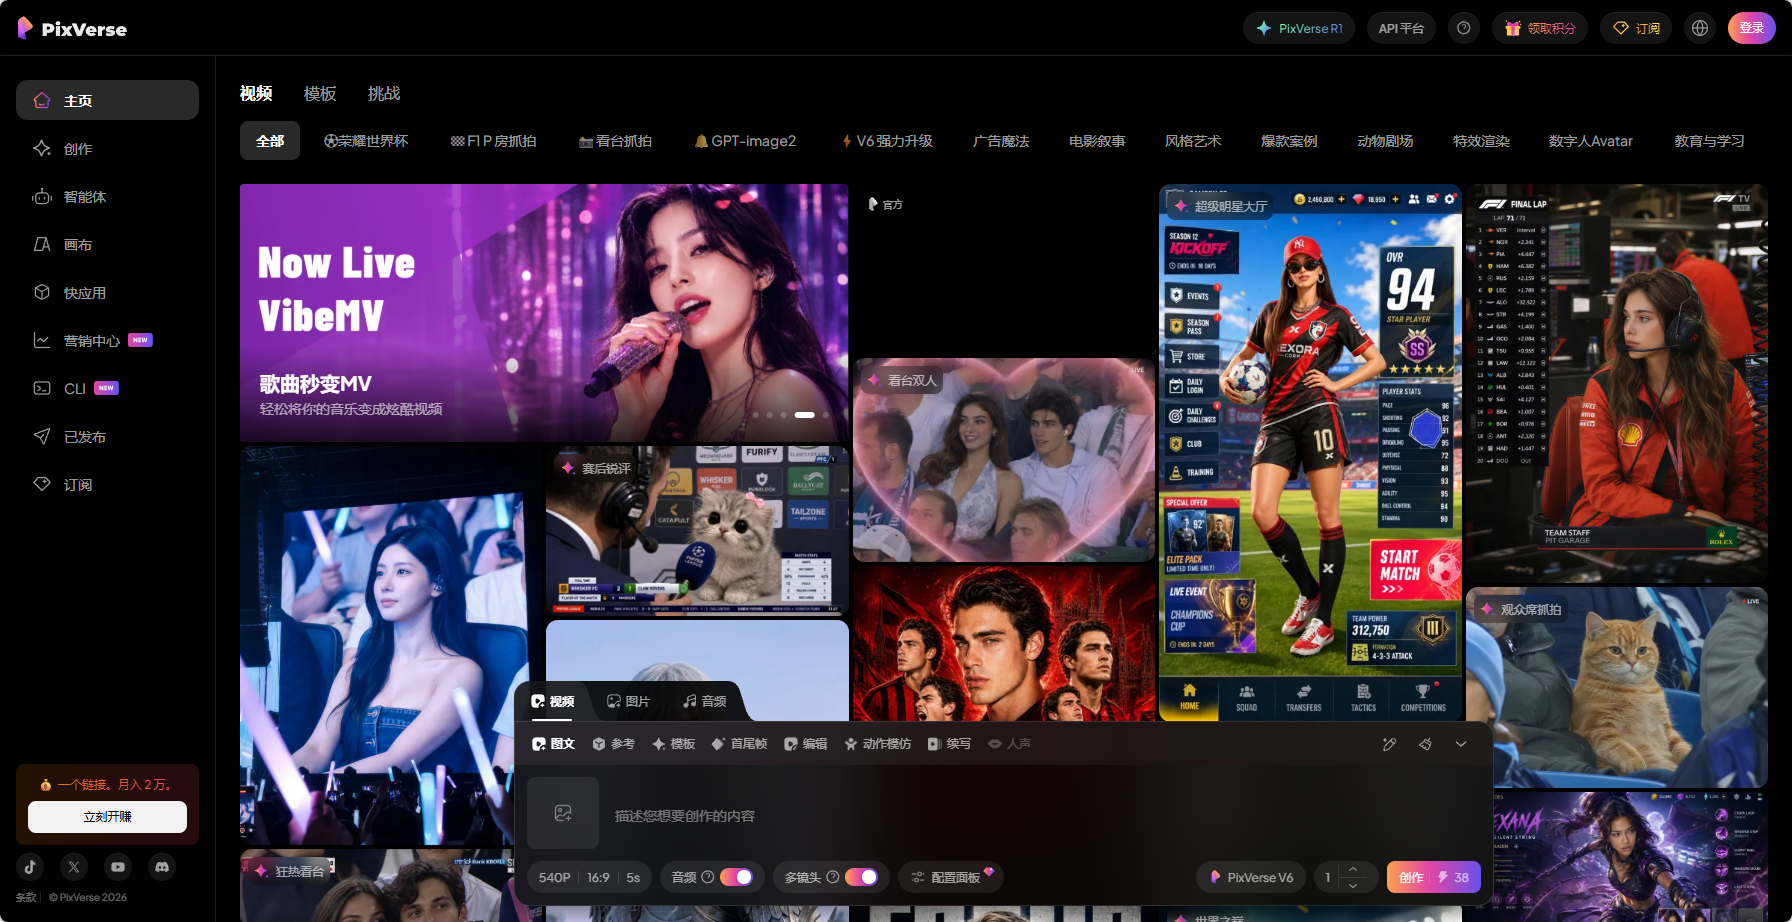
Task: Click the help icon next to 音频
Action: tap(708, 877)
